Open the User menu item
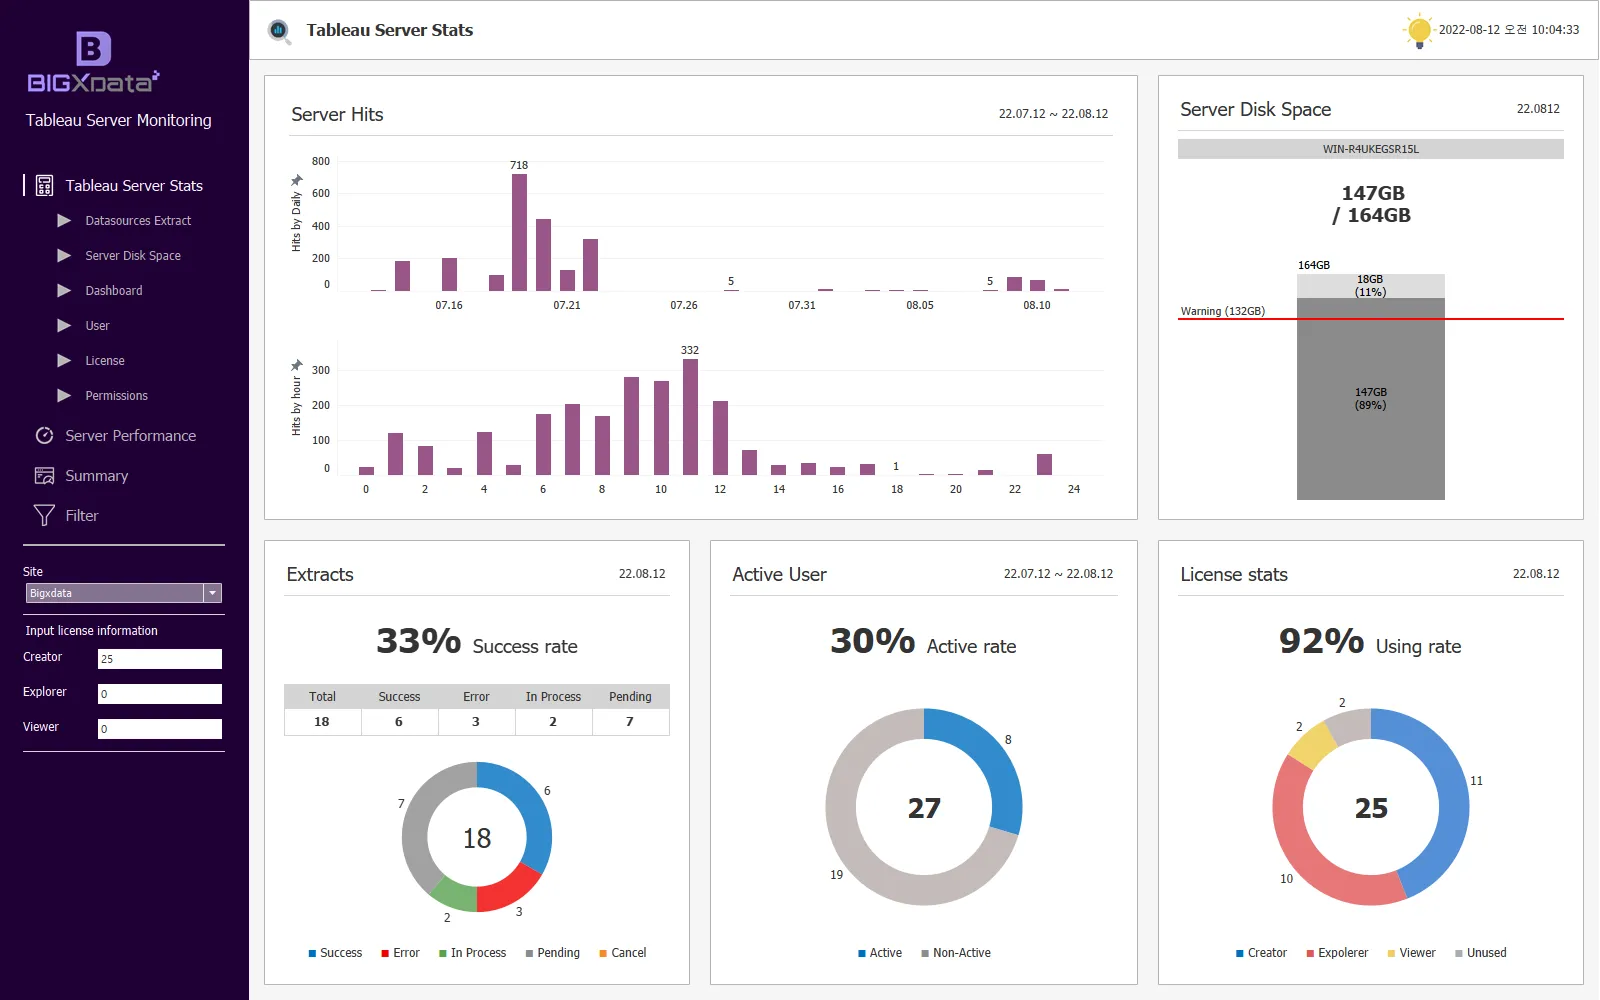Viewport: 1600px width, 1000px height. pyautogui.click(x=97, y=325)
